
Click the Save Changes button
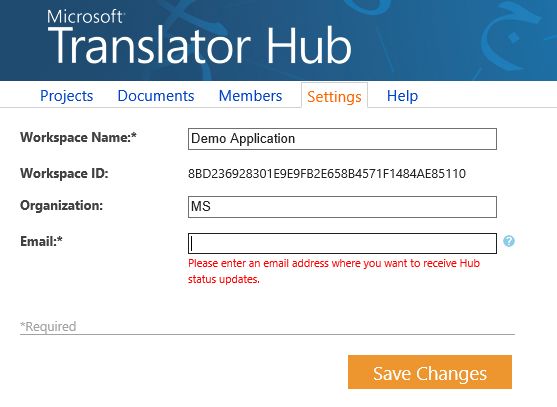click(x=430, y=372)
